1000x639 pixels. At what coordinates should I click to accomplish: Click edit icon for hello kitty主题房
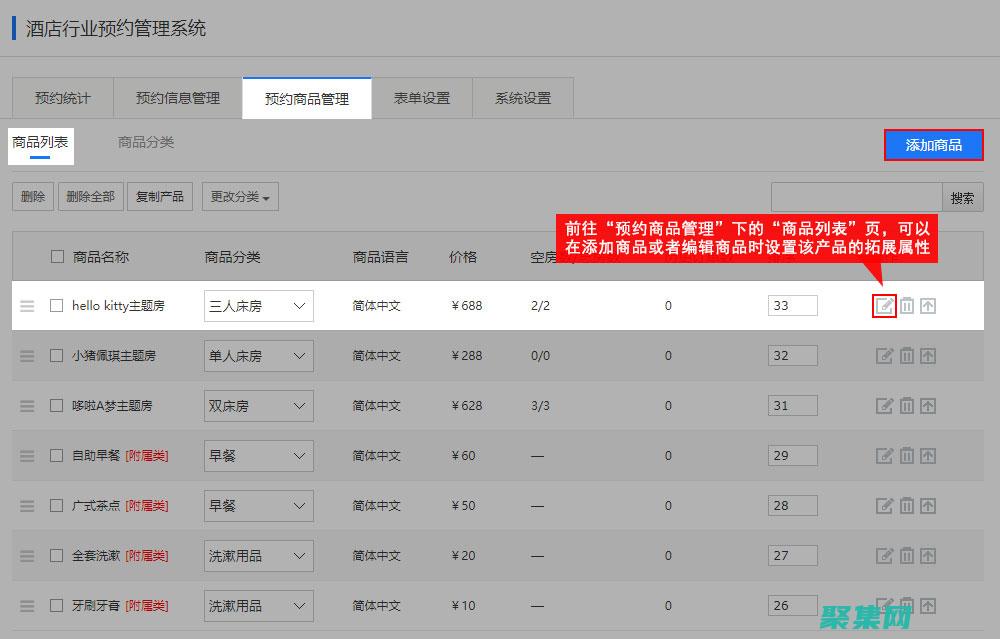coord(884,306)
